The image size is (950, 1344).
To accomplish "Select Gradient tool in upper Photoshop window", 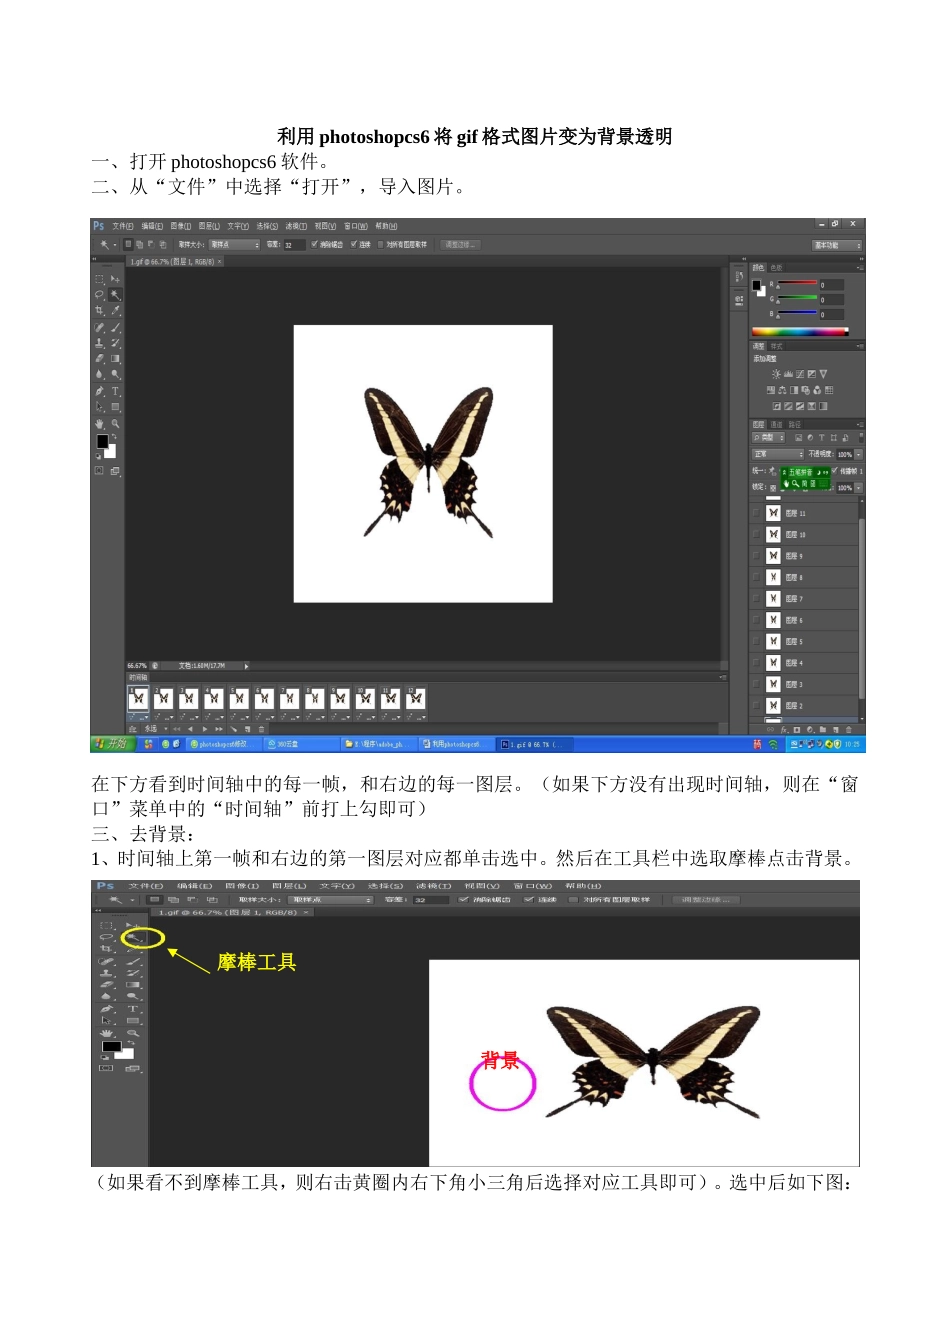I will 115,358.
